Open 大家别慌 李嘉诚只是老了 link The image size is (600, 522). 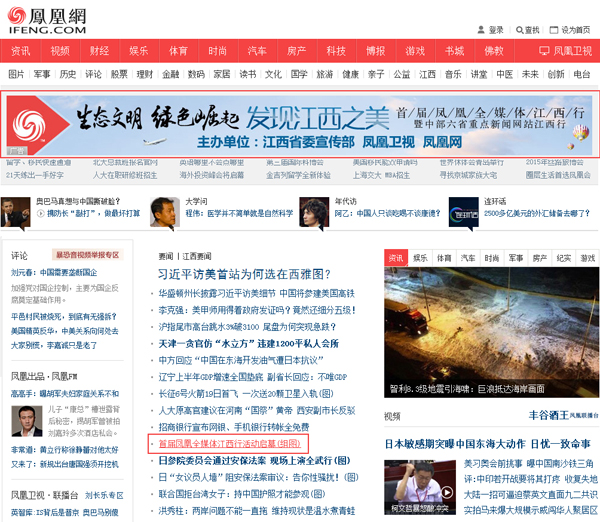coord(54,345)
